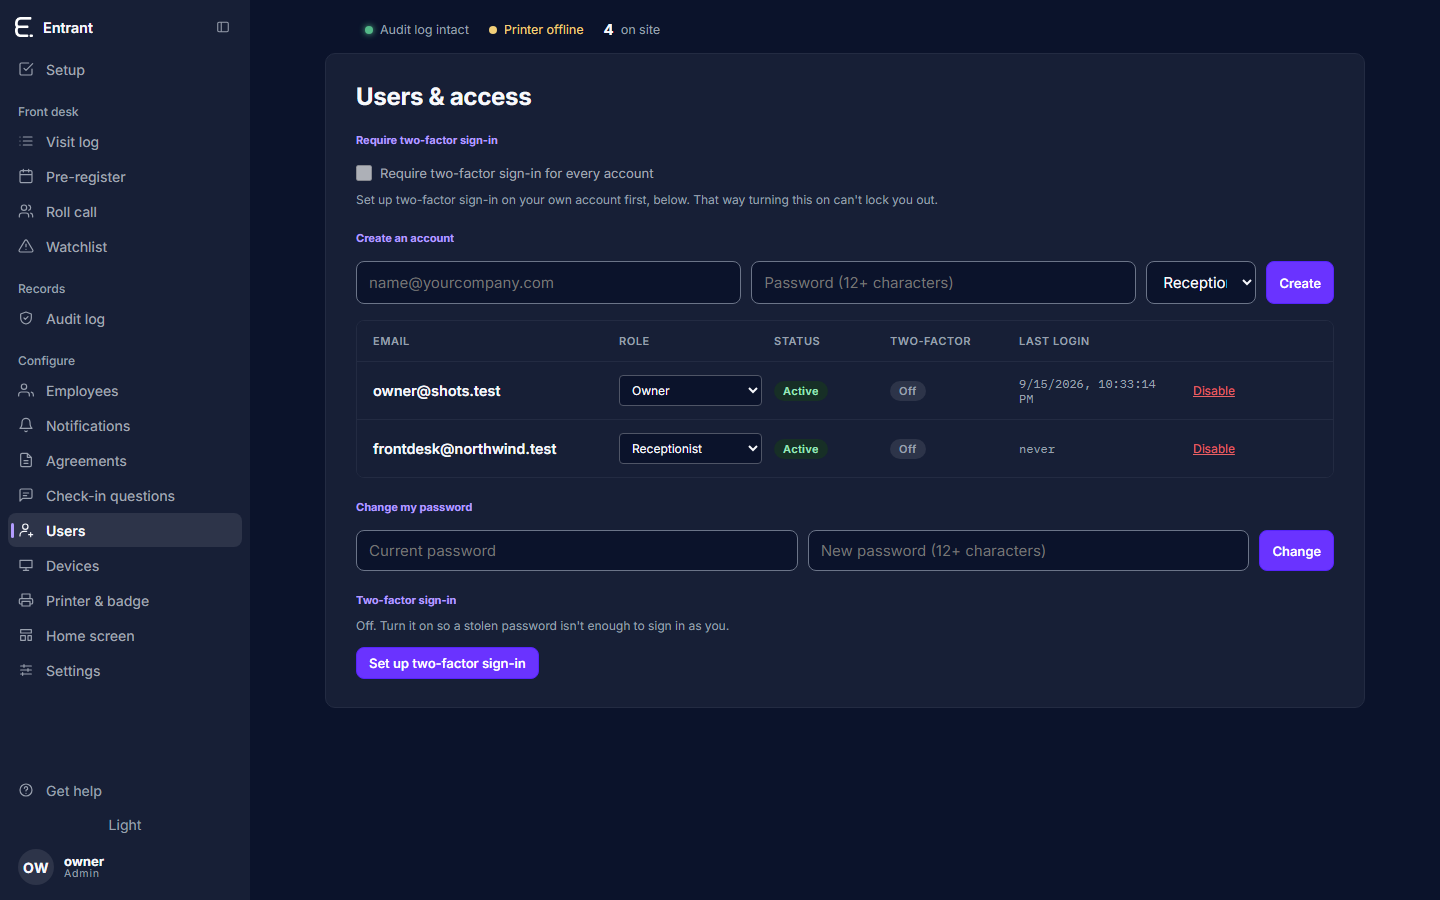Click the New password field

click(x=1028, y=550)
